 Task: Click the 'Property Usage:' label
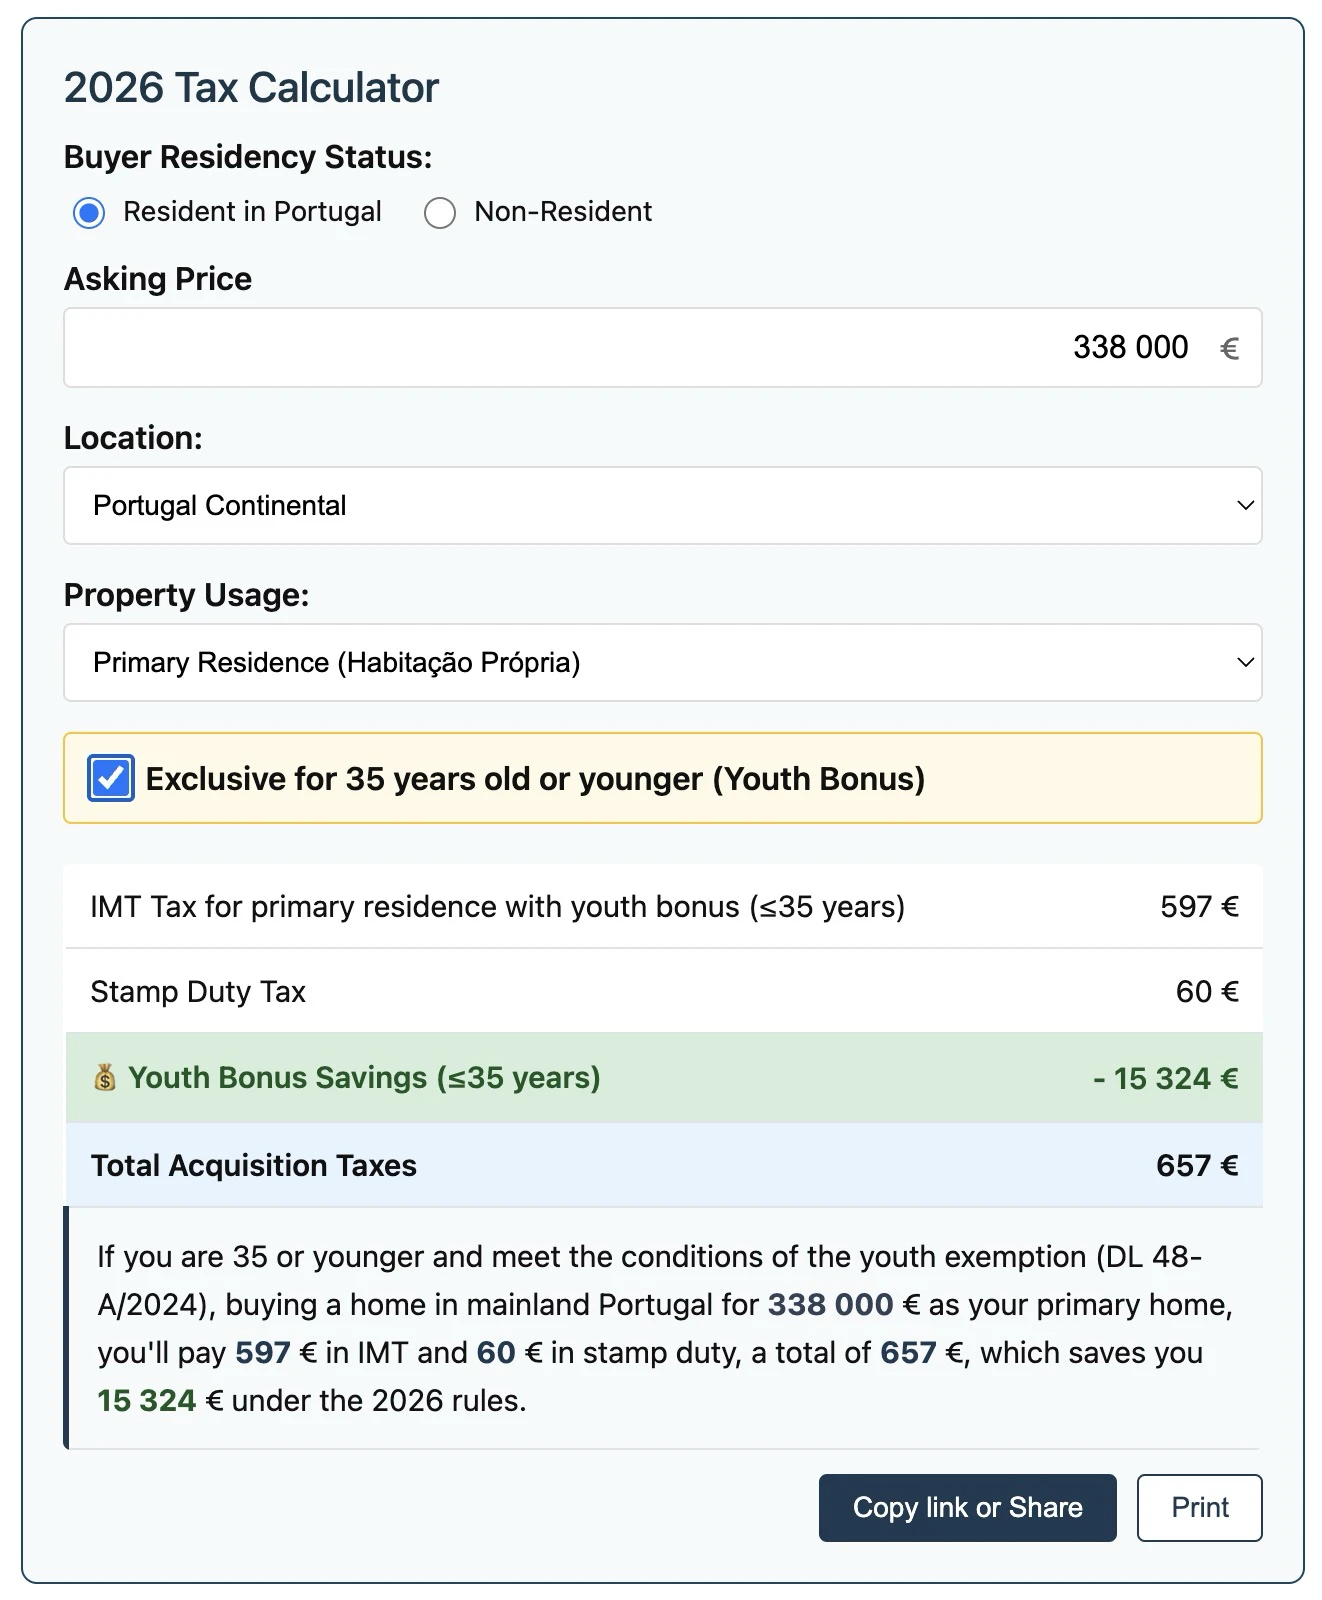187,595
